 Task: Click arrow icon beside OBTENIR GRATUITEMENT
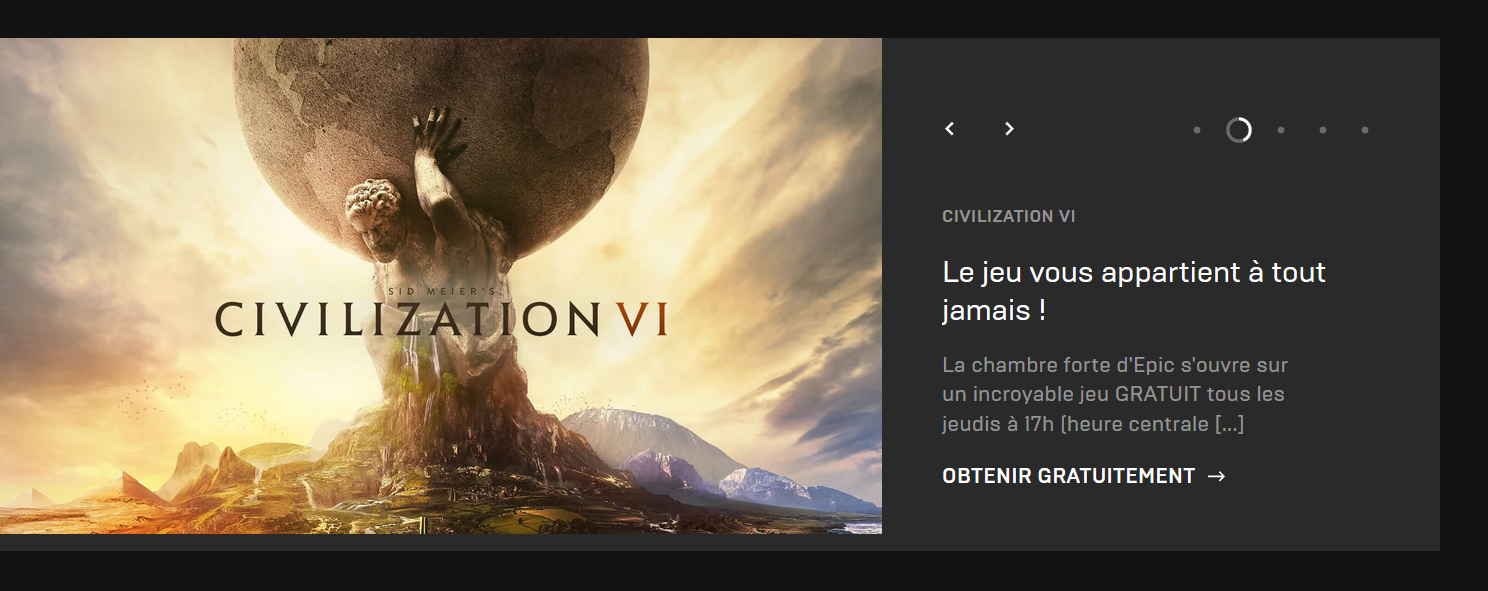[1216, 476]
